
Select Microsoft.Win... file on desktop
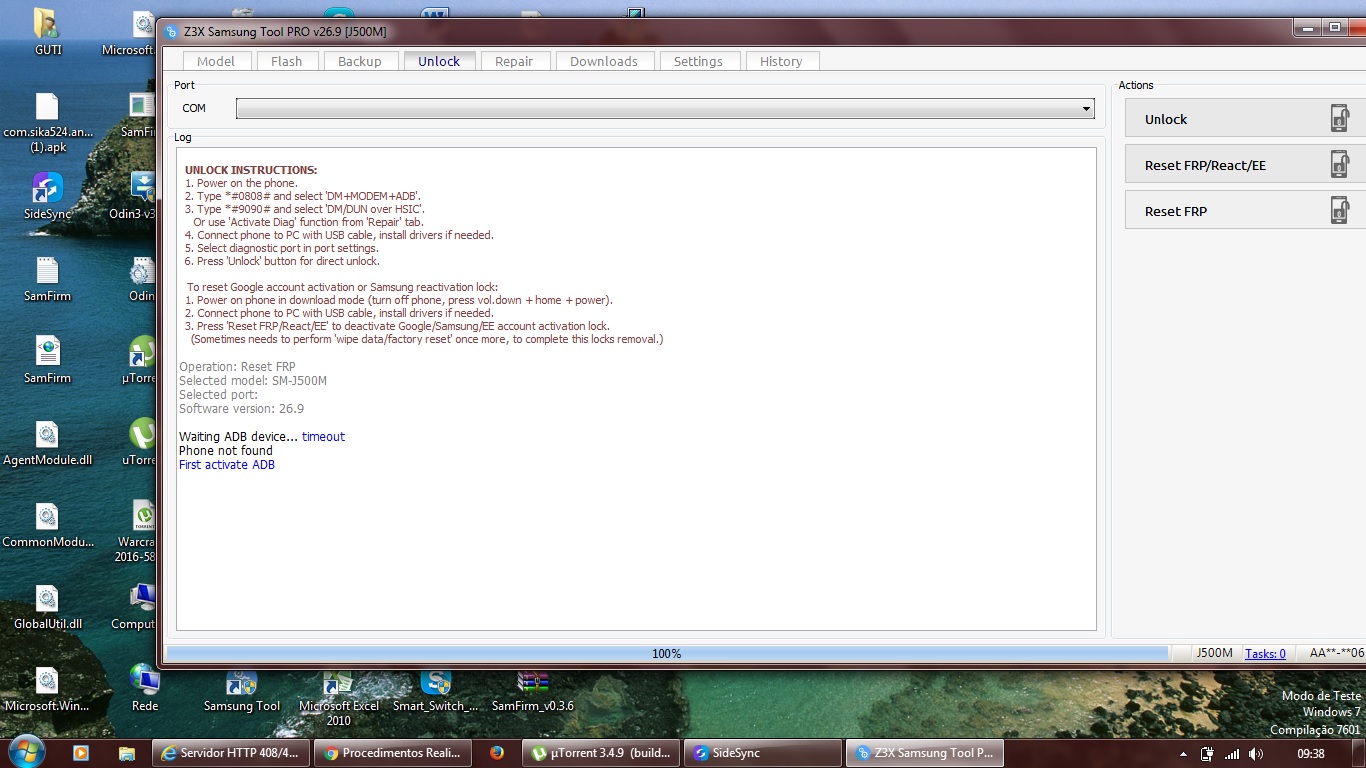pyautogui.click(x=48, y=688)
